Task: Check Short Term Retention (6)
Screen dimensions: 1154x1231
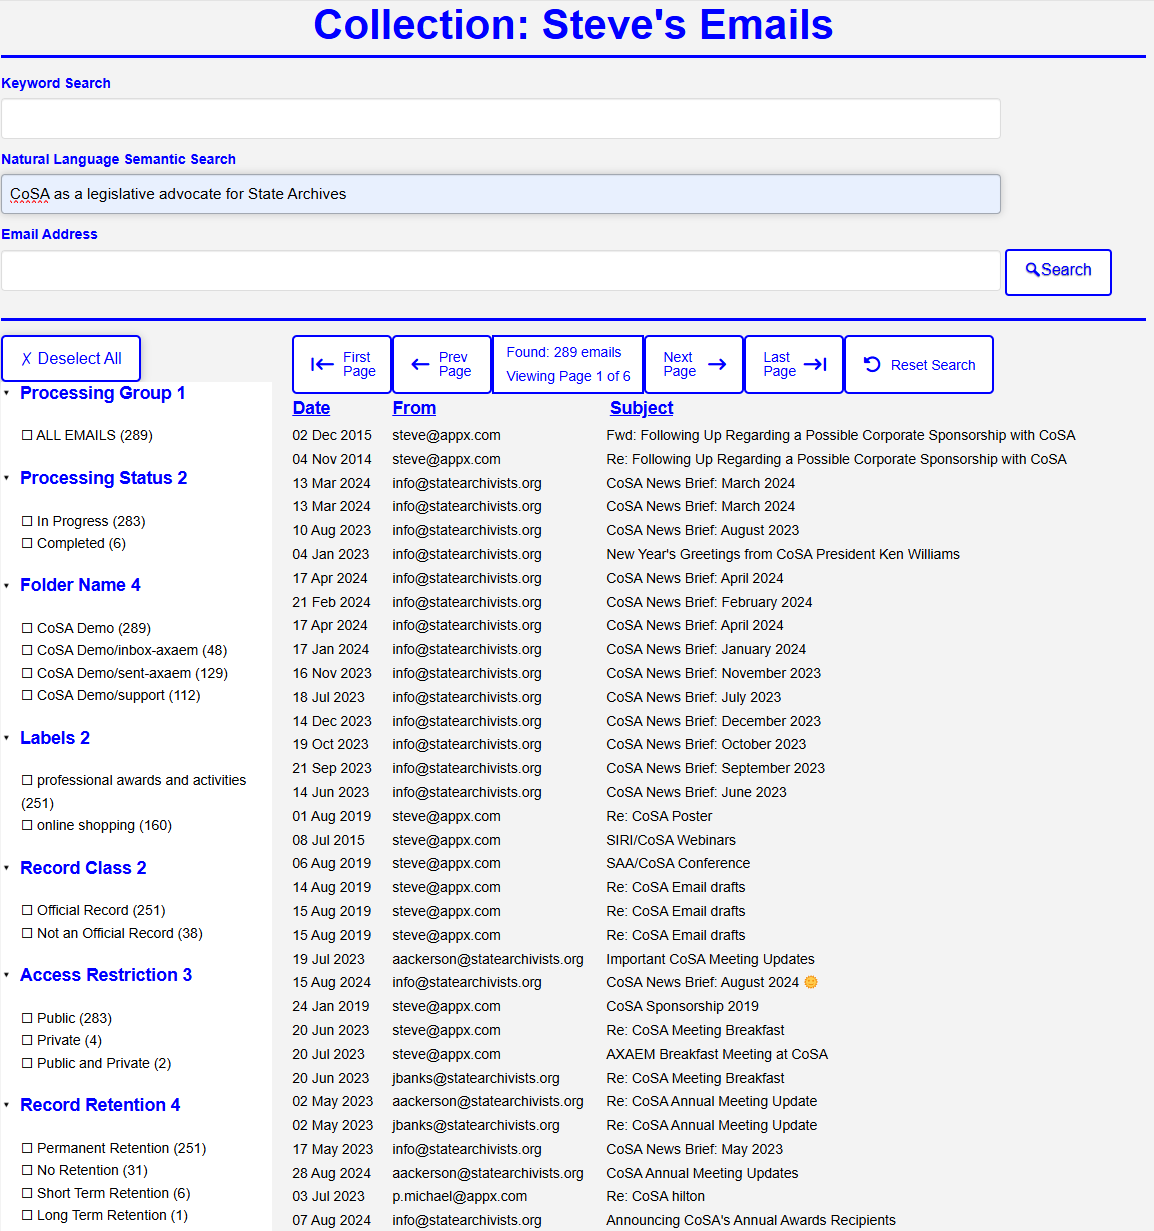Action: [27, 1193]
